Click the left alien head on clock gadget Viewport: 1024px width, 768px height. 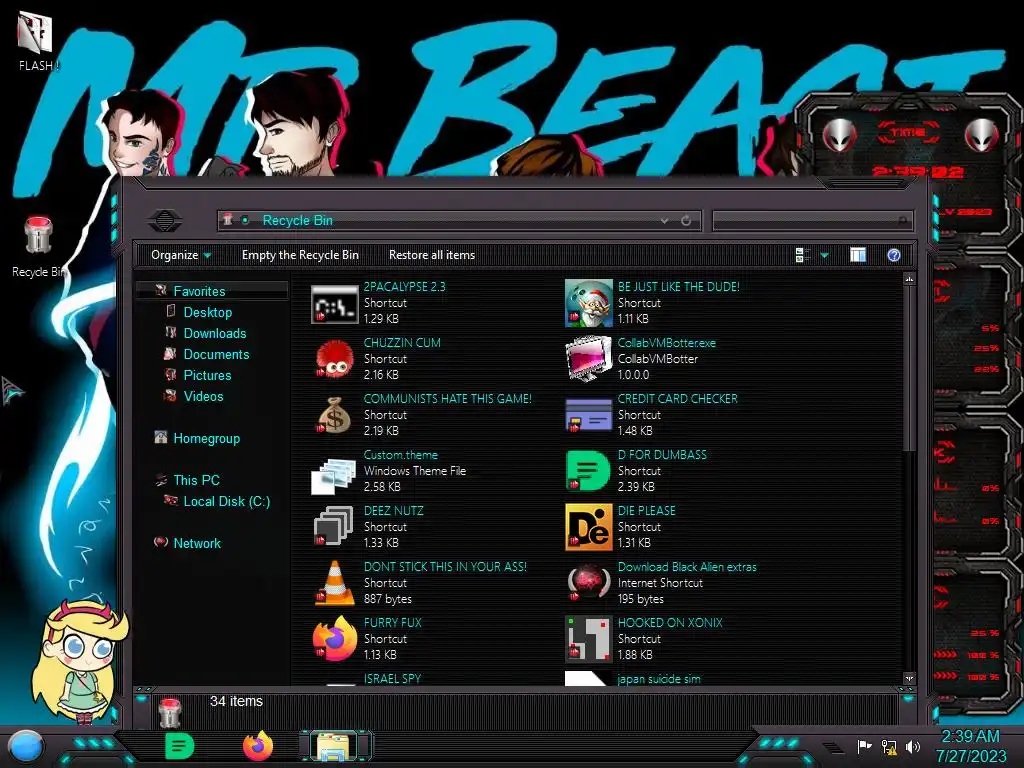coord(840,136)
